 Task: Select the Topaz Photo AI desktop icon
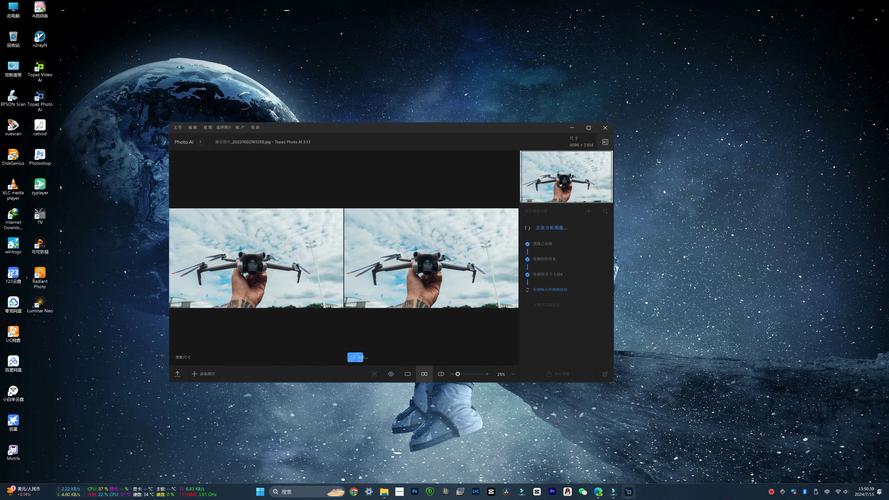tap(40, 101)
